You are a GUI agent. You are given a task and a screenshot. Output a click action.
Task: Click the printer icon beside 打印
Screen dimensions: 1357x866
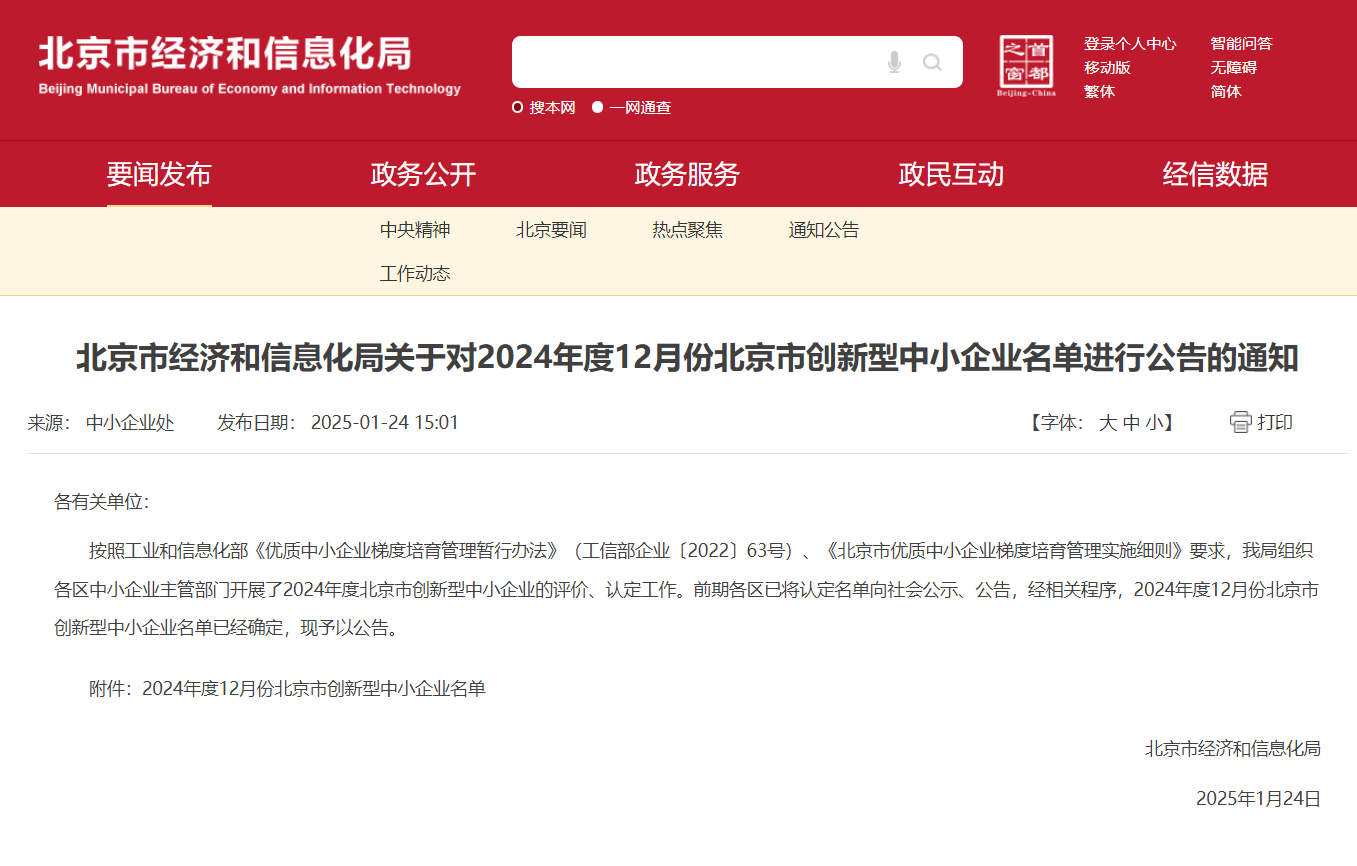[1240, 422]
